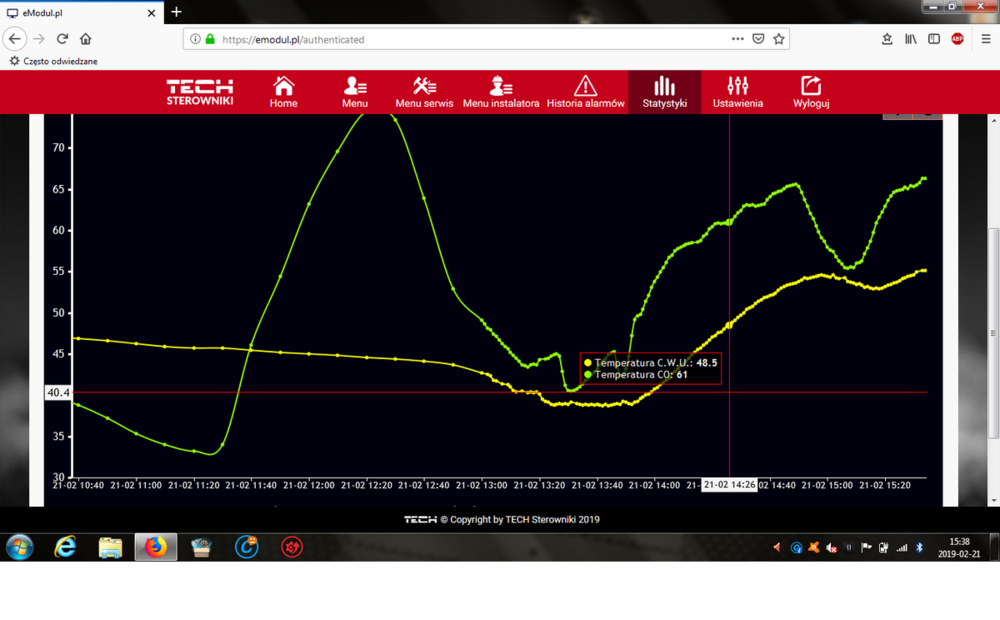Click the TECH Sterowniki logo
Viewport: 1000px width, 620px height.
tap(200, 92)
